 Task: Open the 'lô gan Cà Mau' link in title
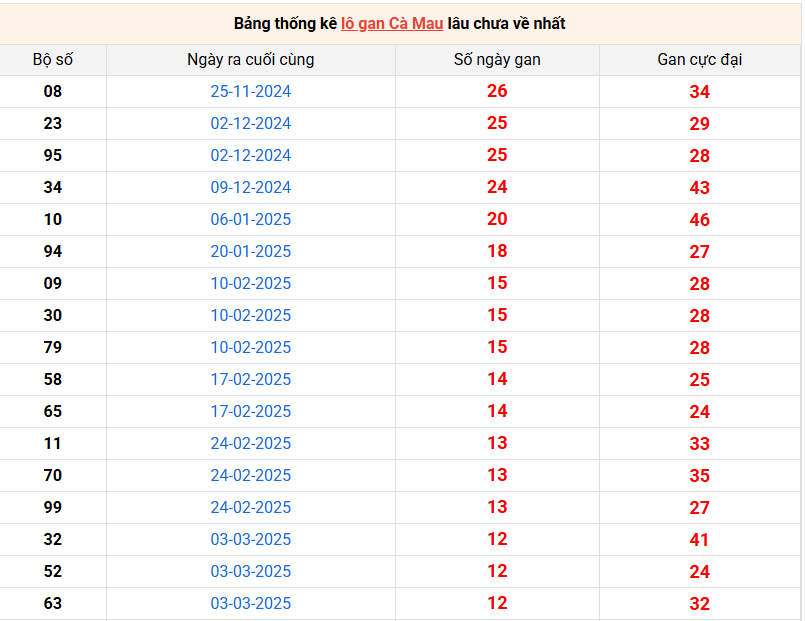point(392,23)
